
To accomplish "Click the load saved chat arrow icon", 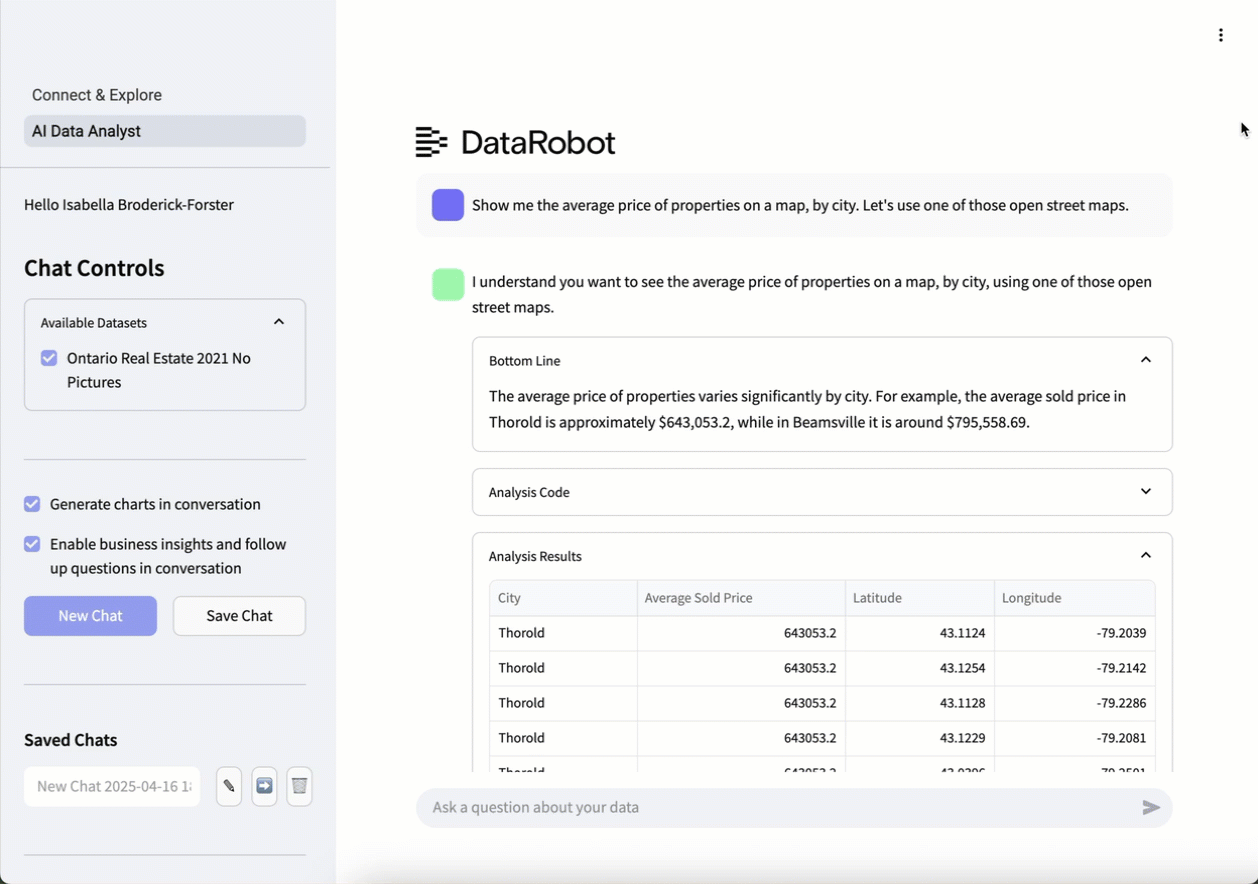I will coord(264,786).
